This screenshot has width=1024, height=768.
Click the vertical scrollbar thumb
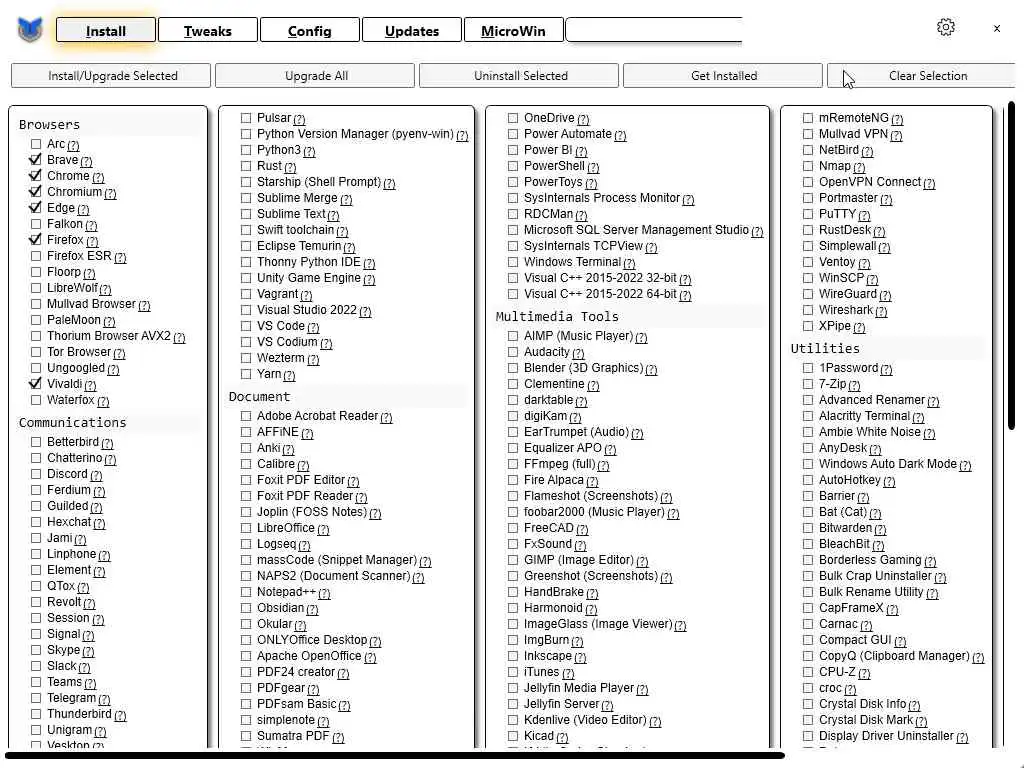(1012, 265)
